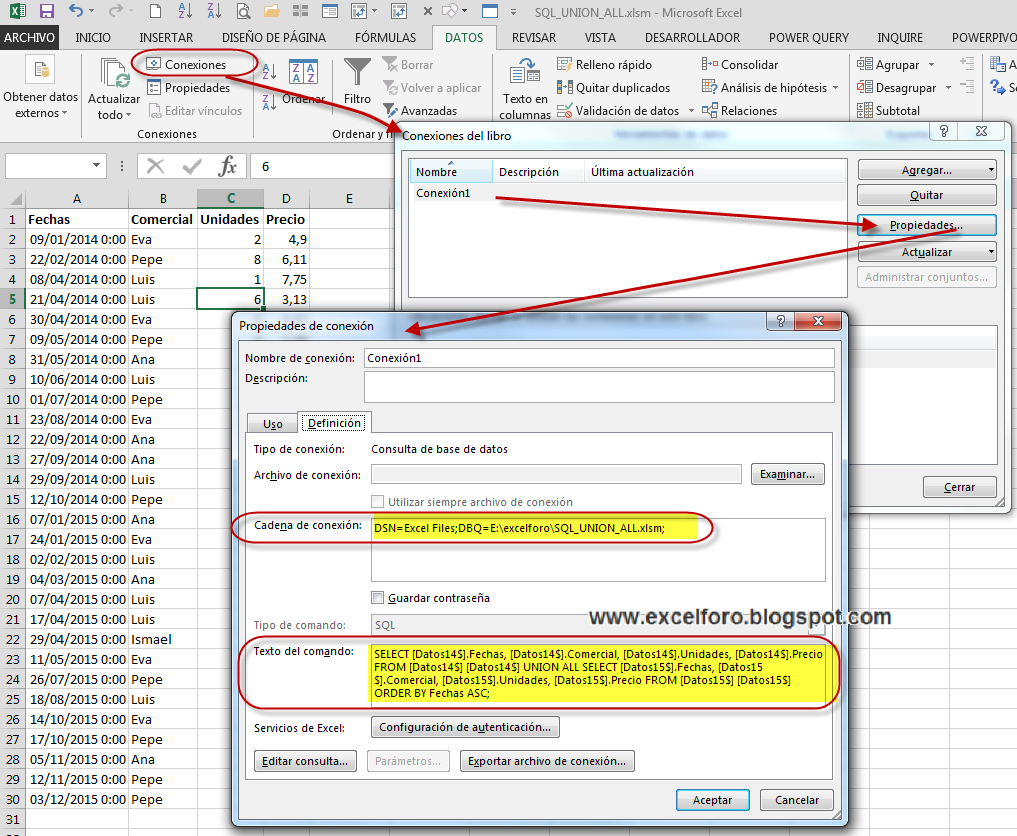Click the Nombre de conexión text field
The image size is (1017, 836).
[x=599, y=358]
